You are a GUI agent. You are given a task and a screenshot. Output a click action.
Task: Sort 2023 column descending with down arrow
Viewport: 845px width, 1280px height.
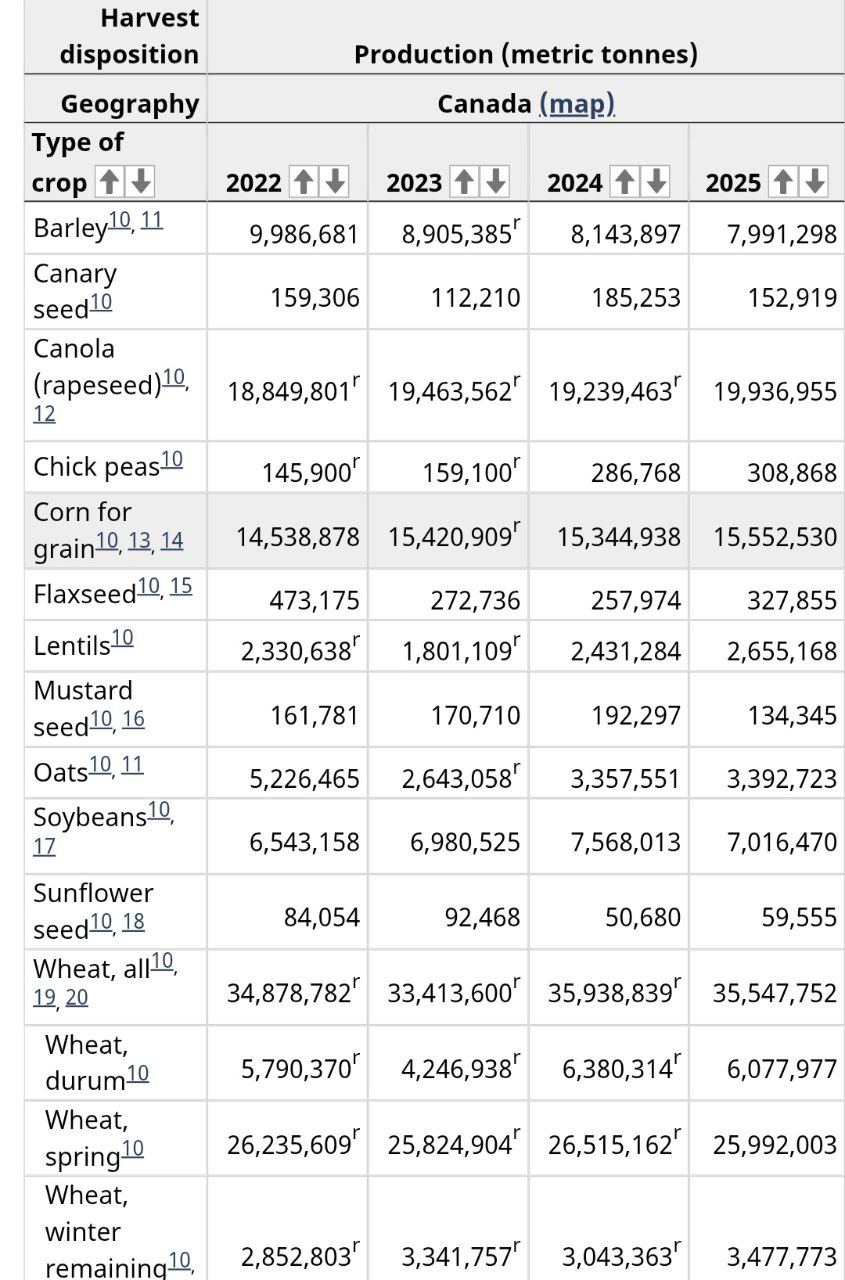496,182
